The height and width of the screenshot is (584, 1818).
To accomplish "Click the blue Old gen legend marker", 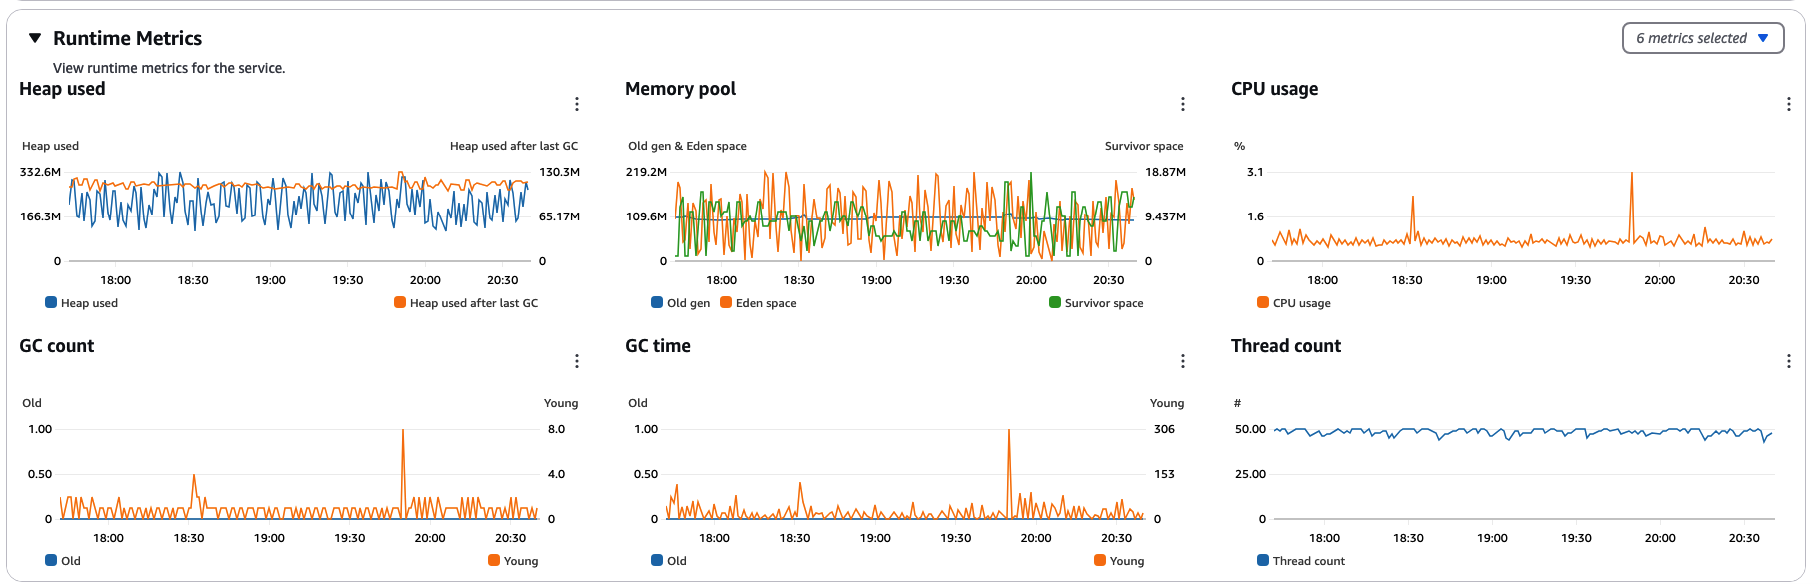I will (x=657, y=302).
